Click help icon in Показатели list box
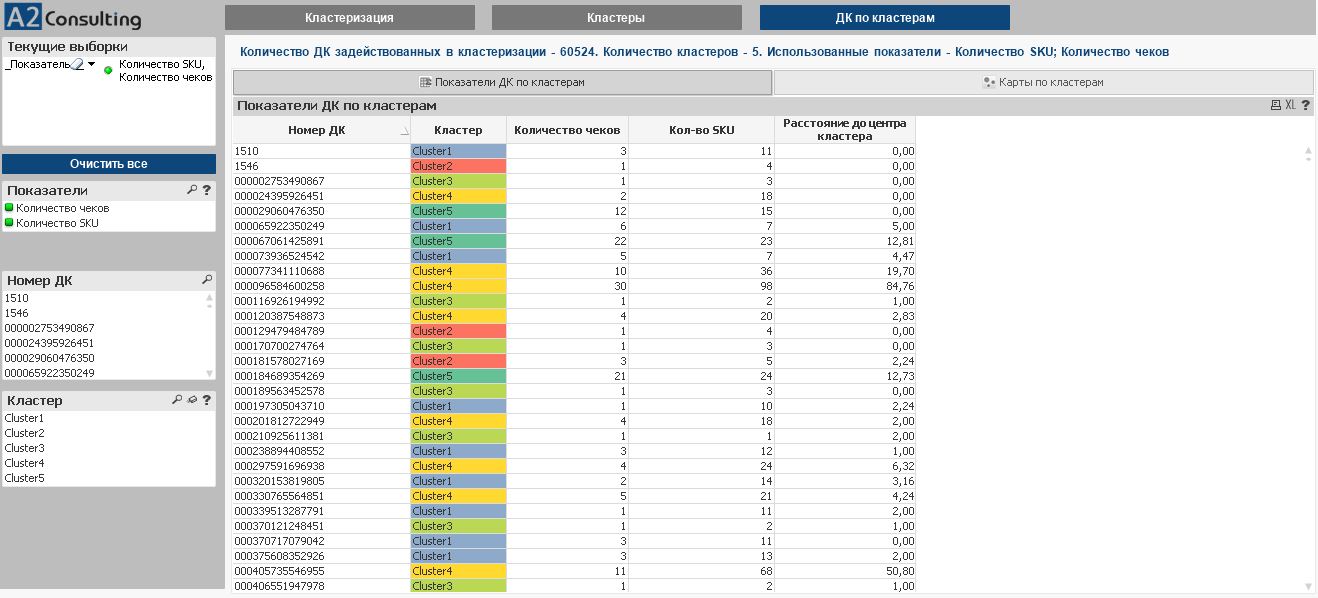 point(207,190)
